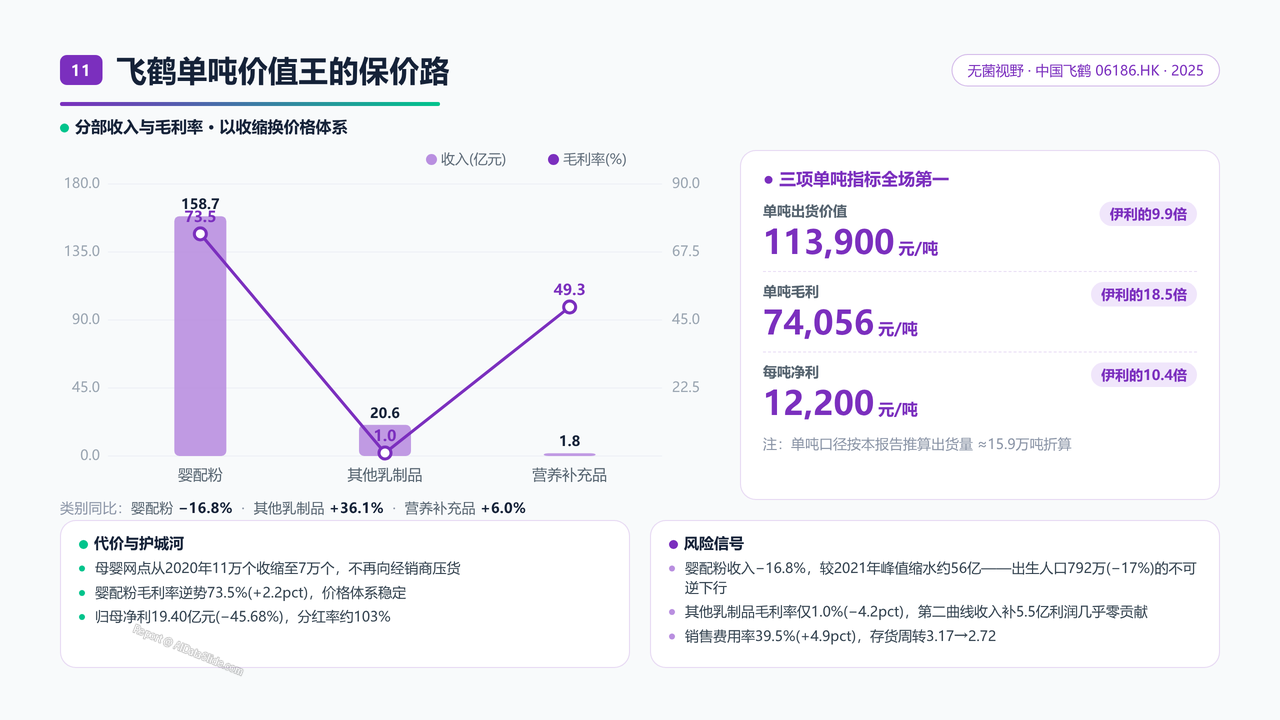This screenshot has width=1280, height=720.
Task: Click the bullet about 销售费用率39.5%
Action: (840, 636)
